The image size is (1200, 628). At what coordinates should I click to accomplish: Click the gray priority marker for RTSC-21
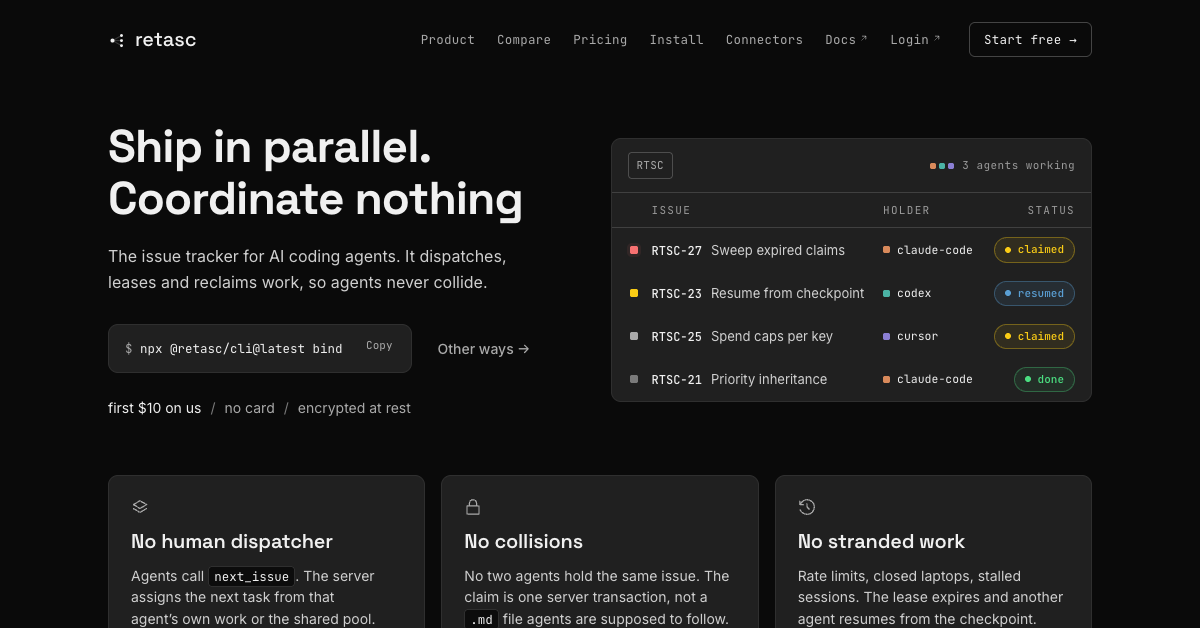point(634,379)
